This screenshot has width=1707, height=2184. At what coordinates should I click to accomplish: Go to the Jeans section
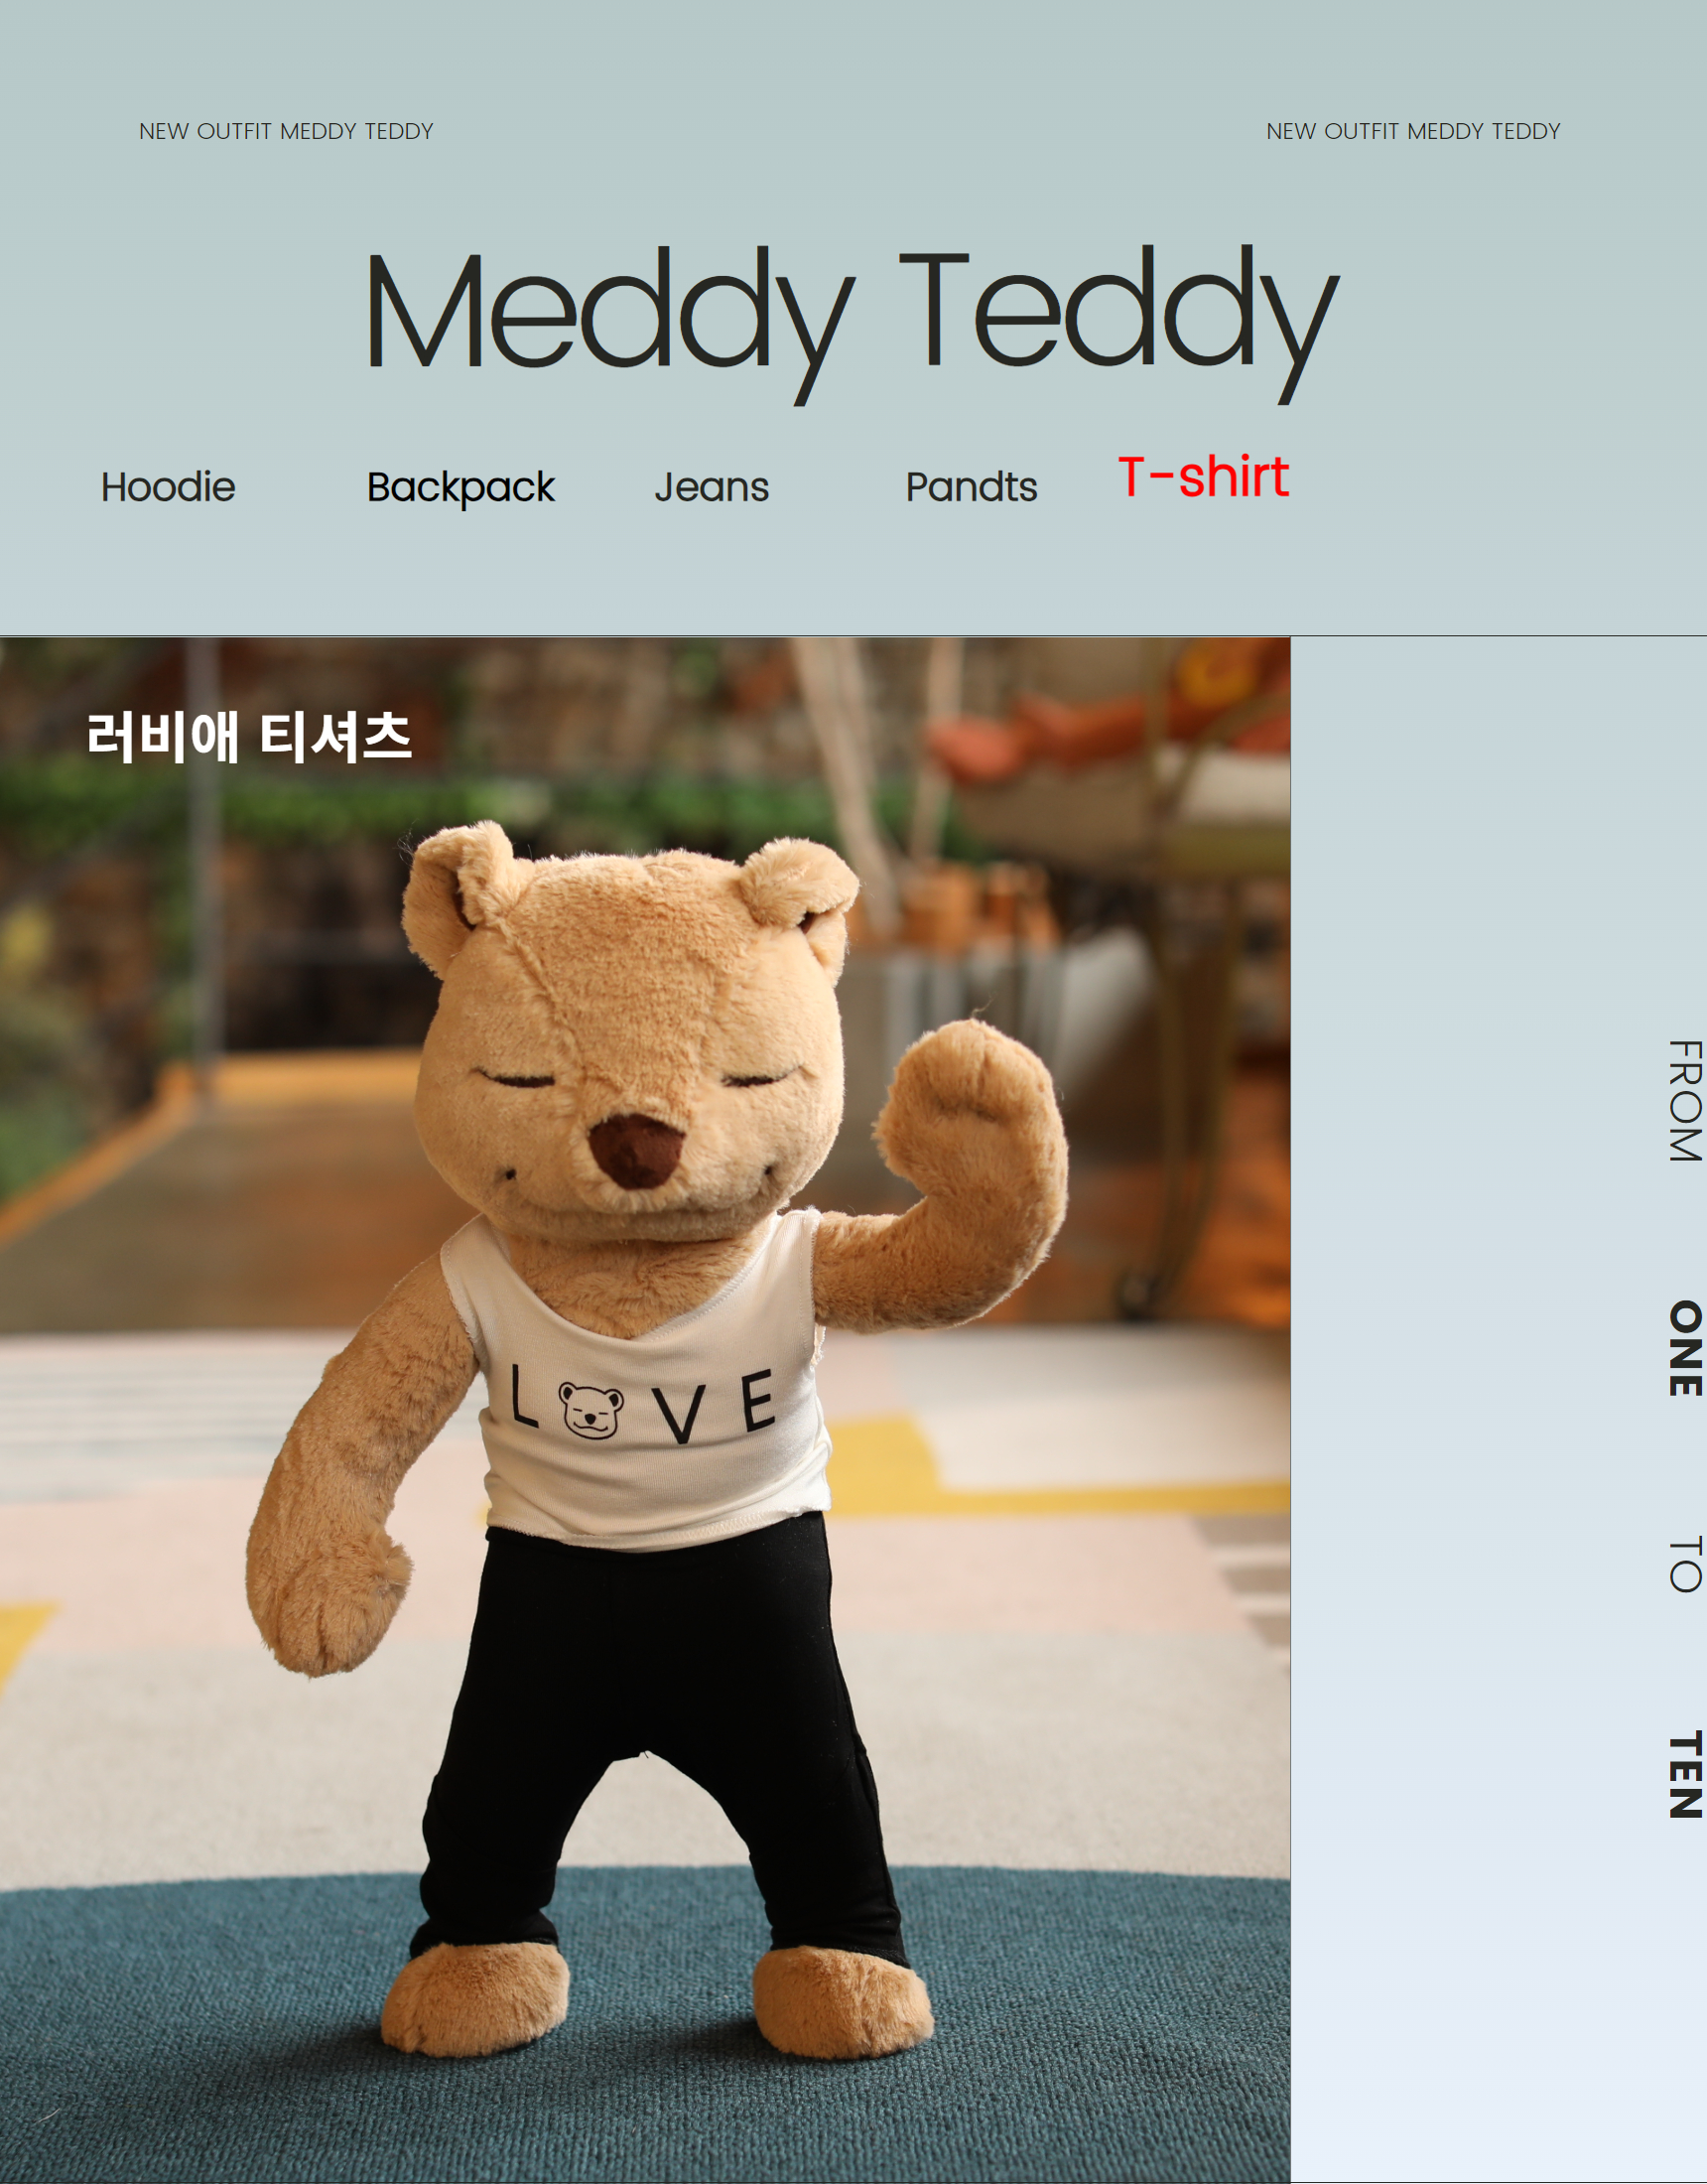[712, 487]
